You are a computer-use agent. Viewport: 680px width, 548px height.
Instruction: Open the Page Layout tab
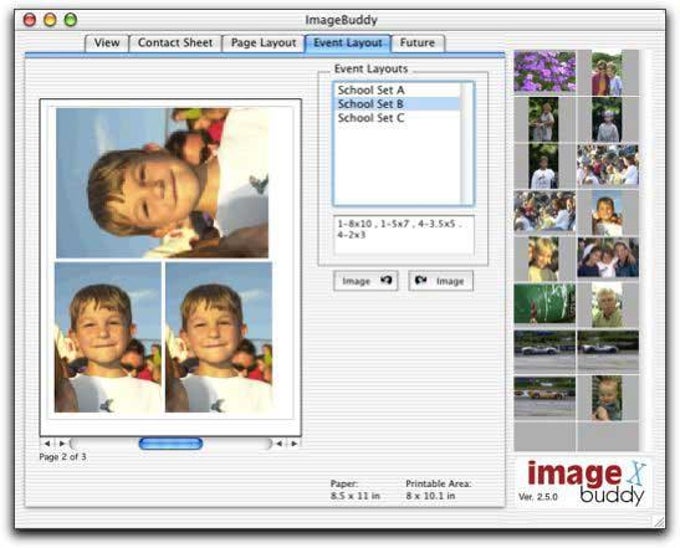pos(263,43)
